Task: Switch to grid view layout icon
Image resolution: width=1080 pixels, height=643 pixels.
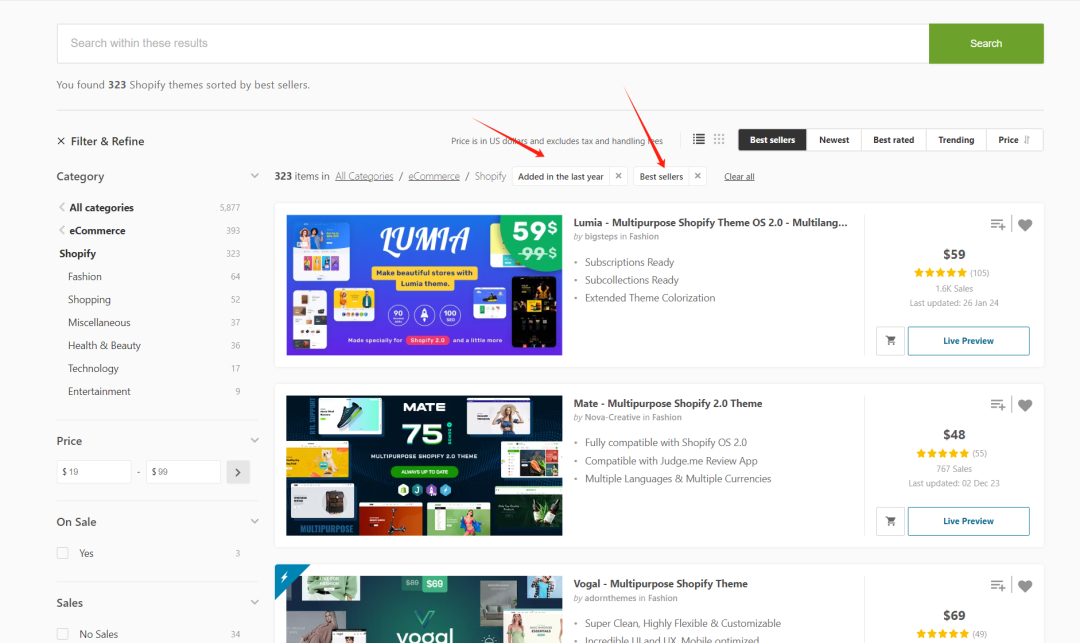Action: [x=719, y=140]
